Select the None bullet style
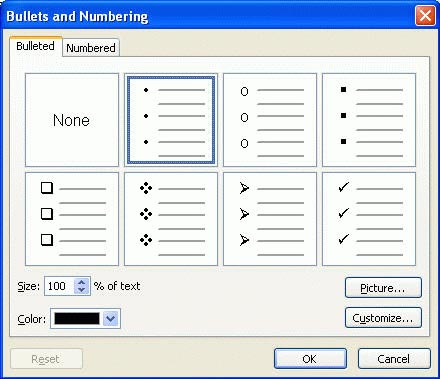This screenshot has height=379, width=440. click(72, 120)
